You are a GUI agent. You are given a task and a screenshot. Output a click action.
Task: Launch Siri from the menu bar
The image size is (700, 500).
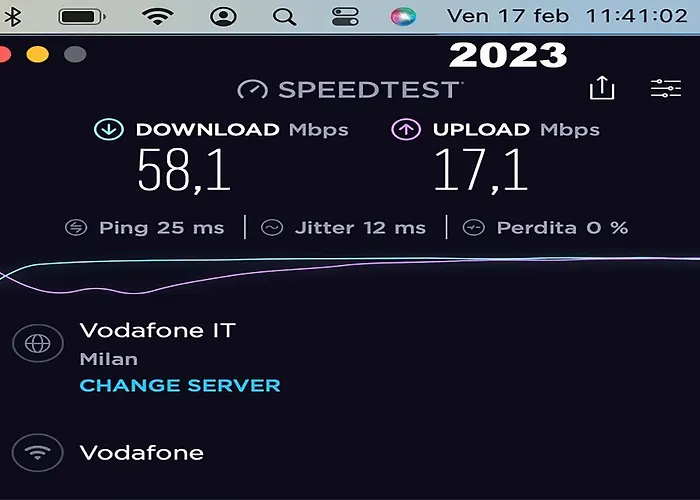click(403, 17)
